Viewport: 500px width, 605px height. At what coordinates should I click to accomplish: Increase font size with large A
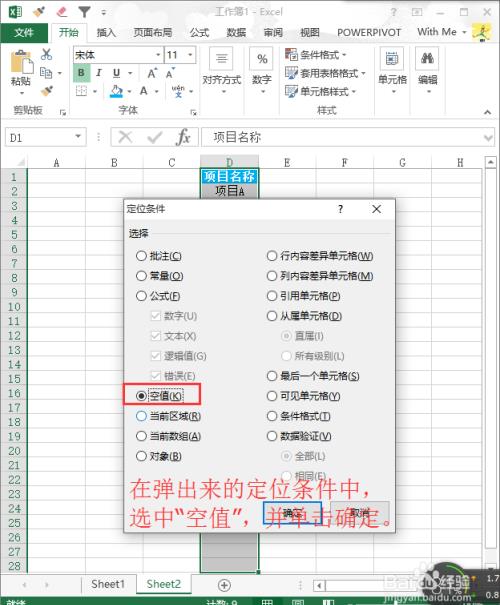pos(152,73)
